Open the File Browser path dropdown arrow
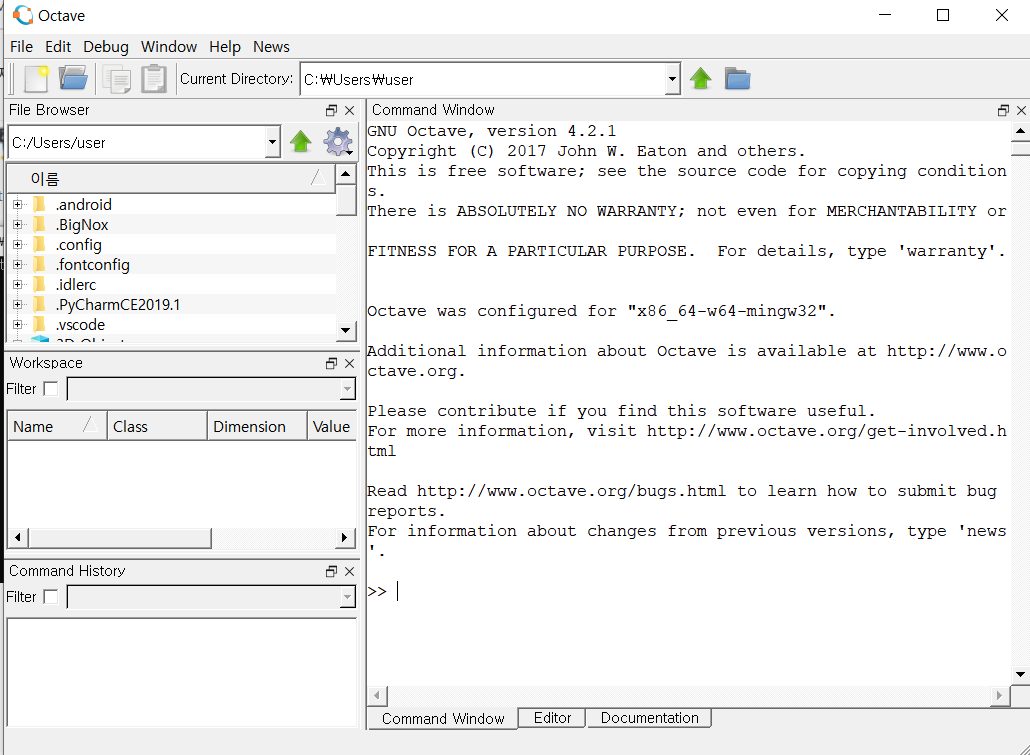 [x=273, y=143]
